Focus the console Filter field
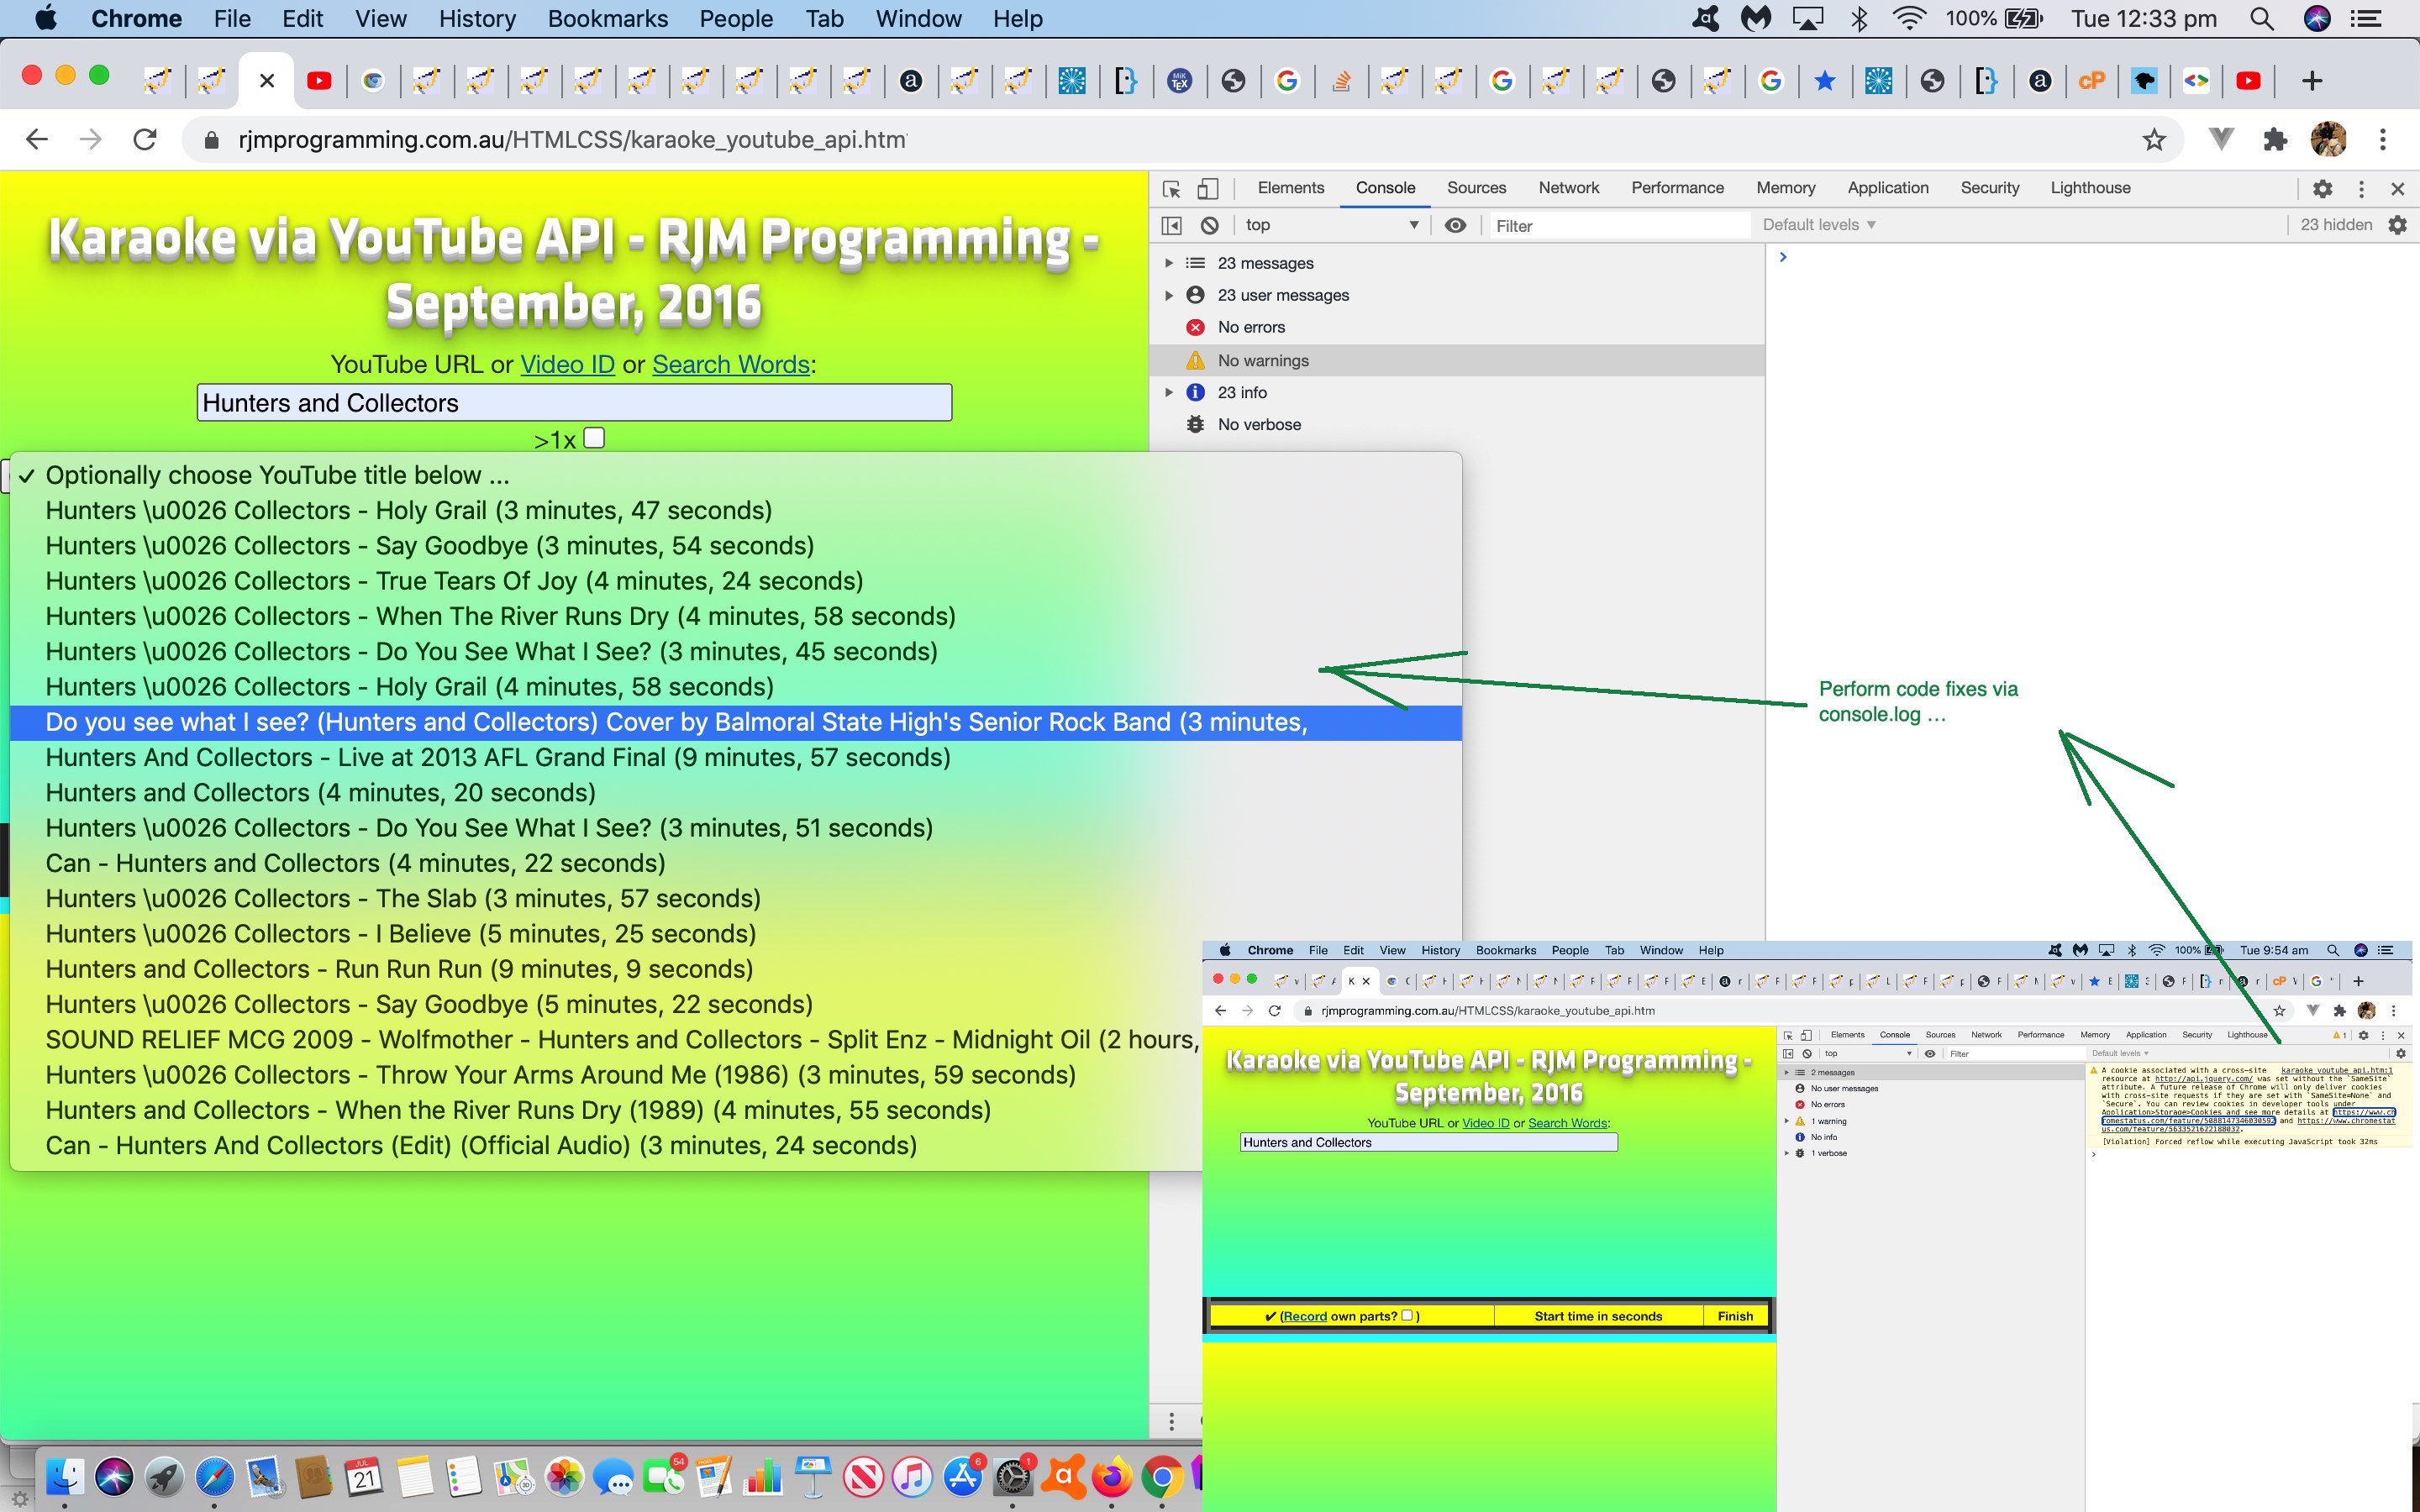This screenshot has height=1512, width=2420. tap(1620, 226)
